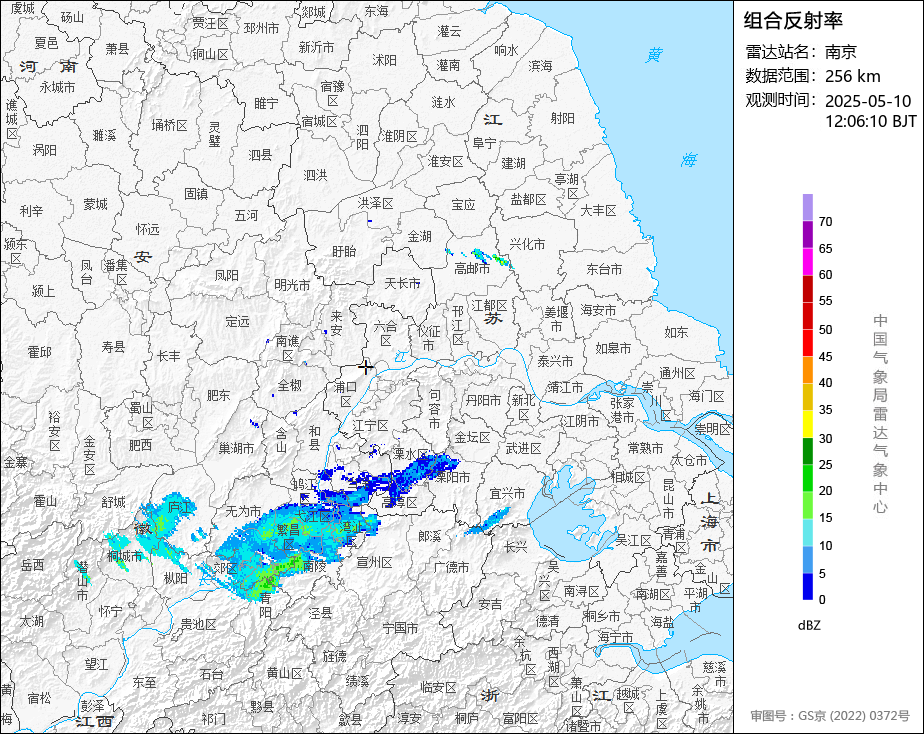Click the 霍邱 map label
Image resolution: width=924 pixels, height=734 pixels.
[x=39, y=352]
